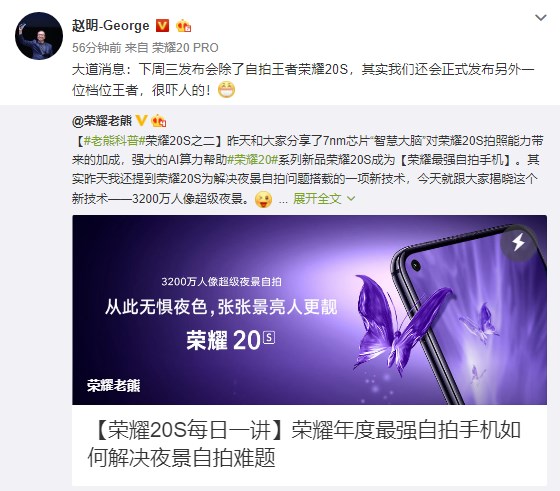
Task: Open the purple 荣耀20S butterfly banner image
Action: 309,310
